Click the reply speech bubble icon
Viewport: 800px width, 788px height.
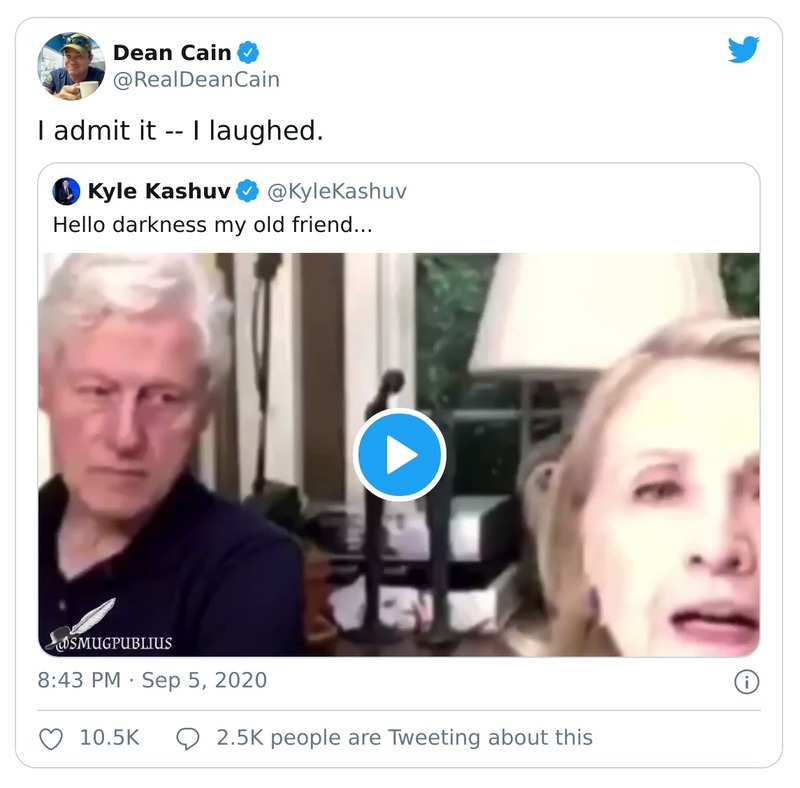pos(188,738)
